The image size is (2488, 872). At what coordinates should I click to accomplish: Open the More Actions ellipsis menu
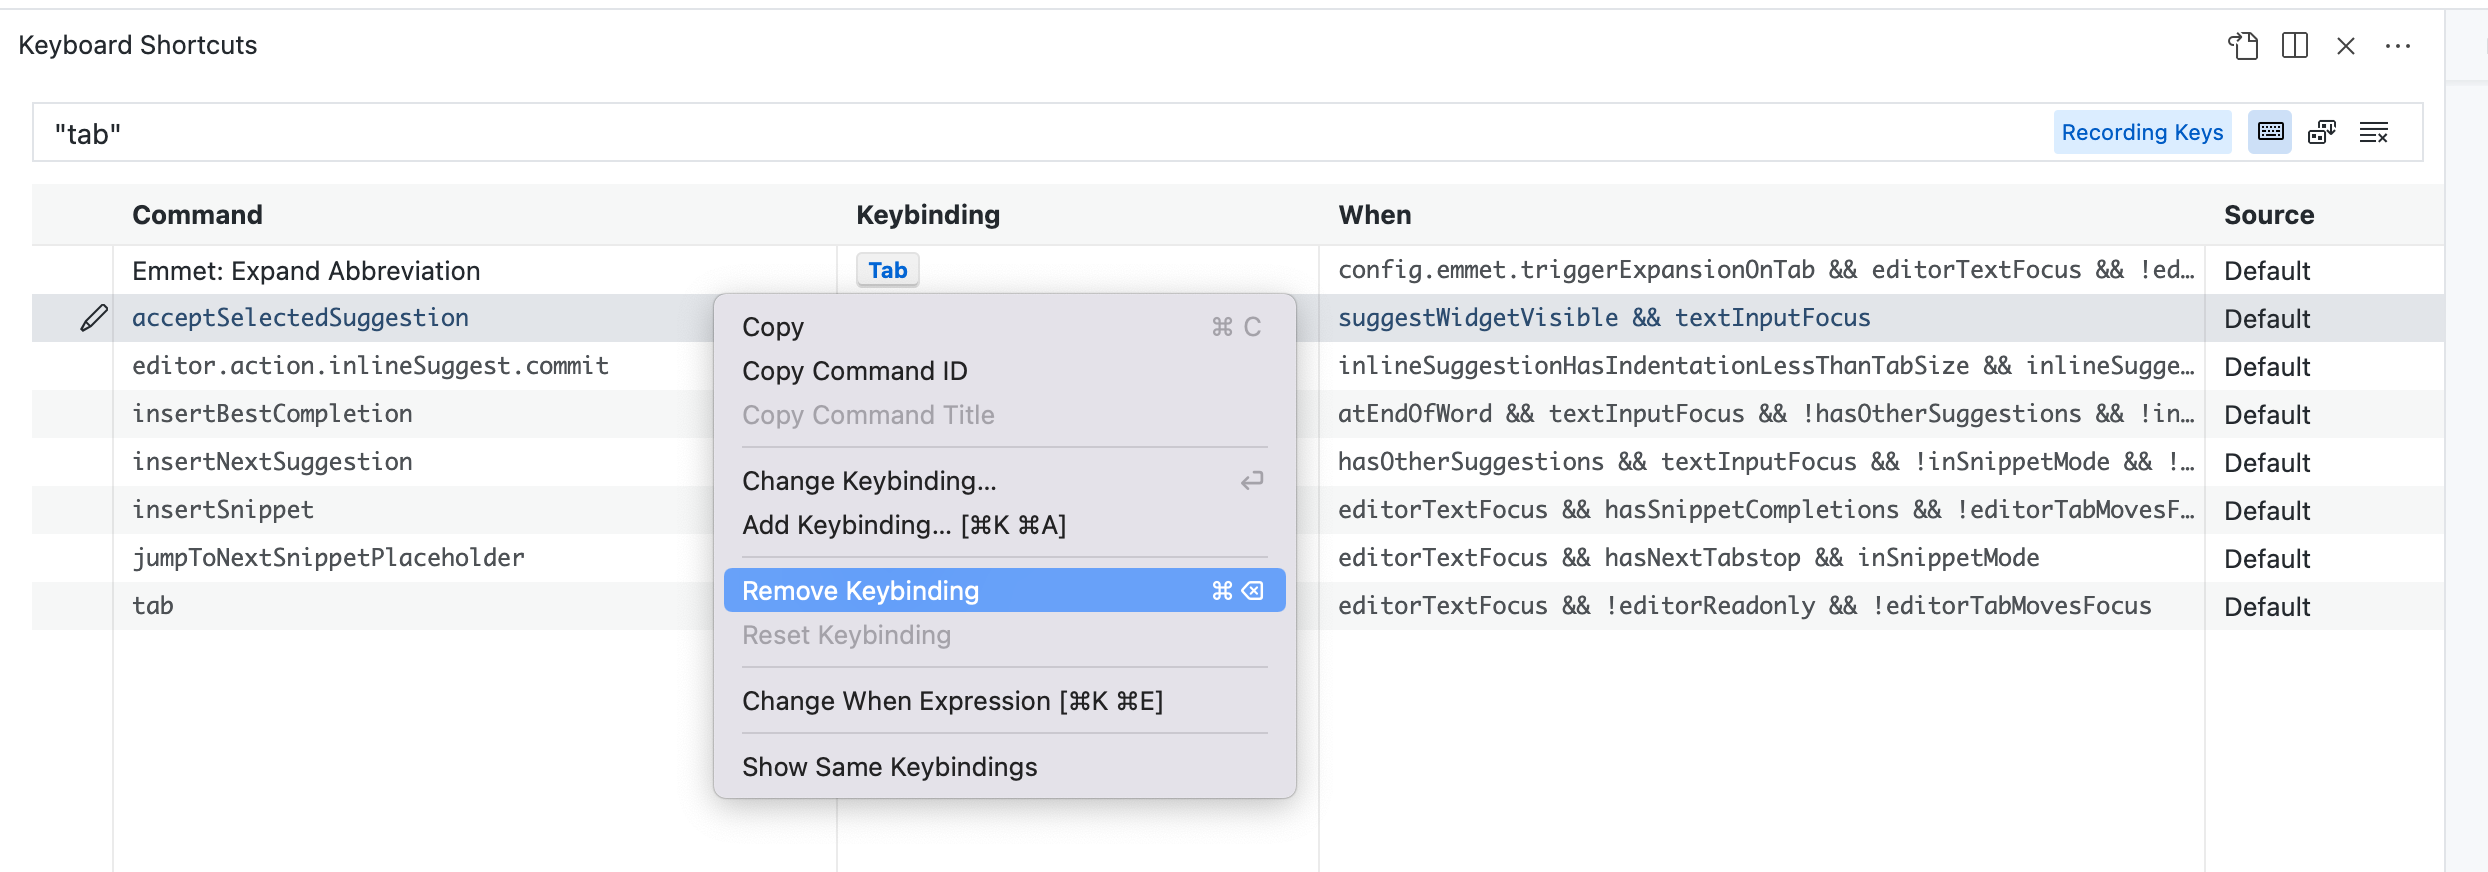click(2398, 46)
